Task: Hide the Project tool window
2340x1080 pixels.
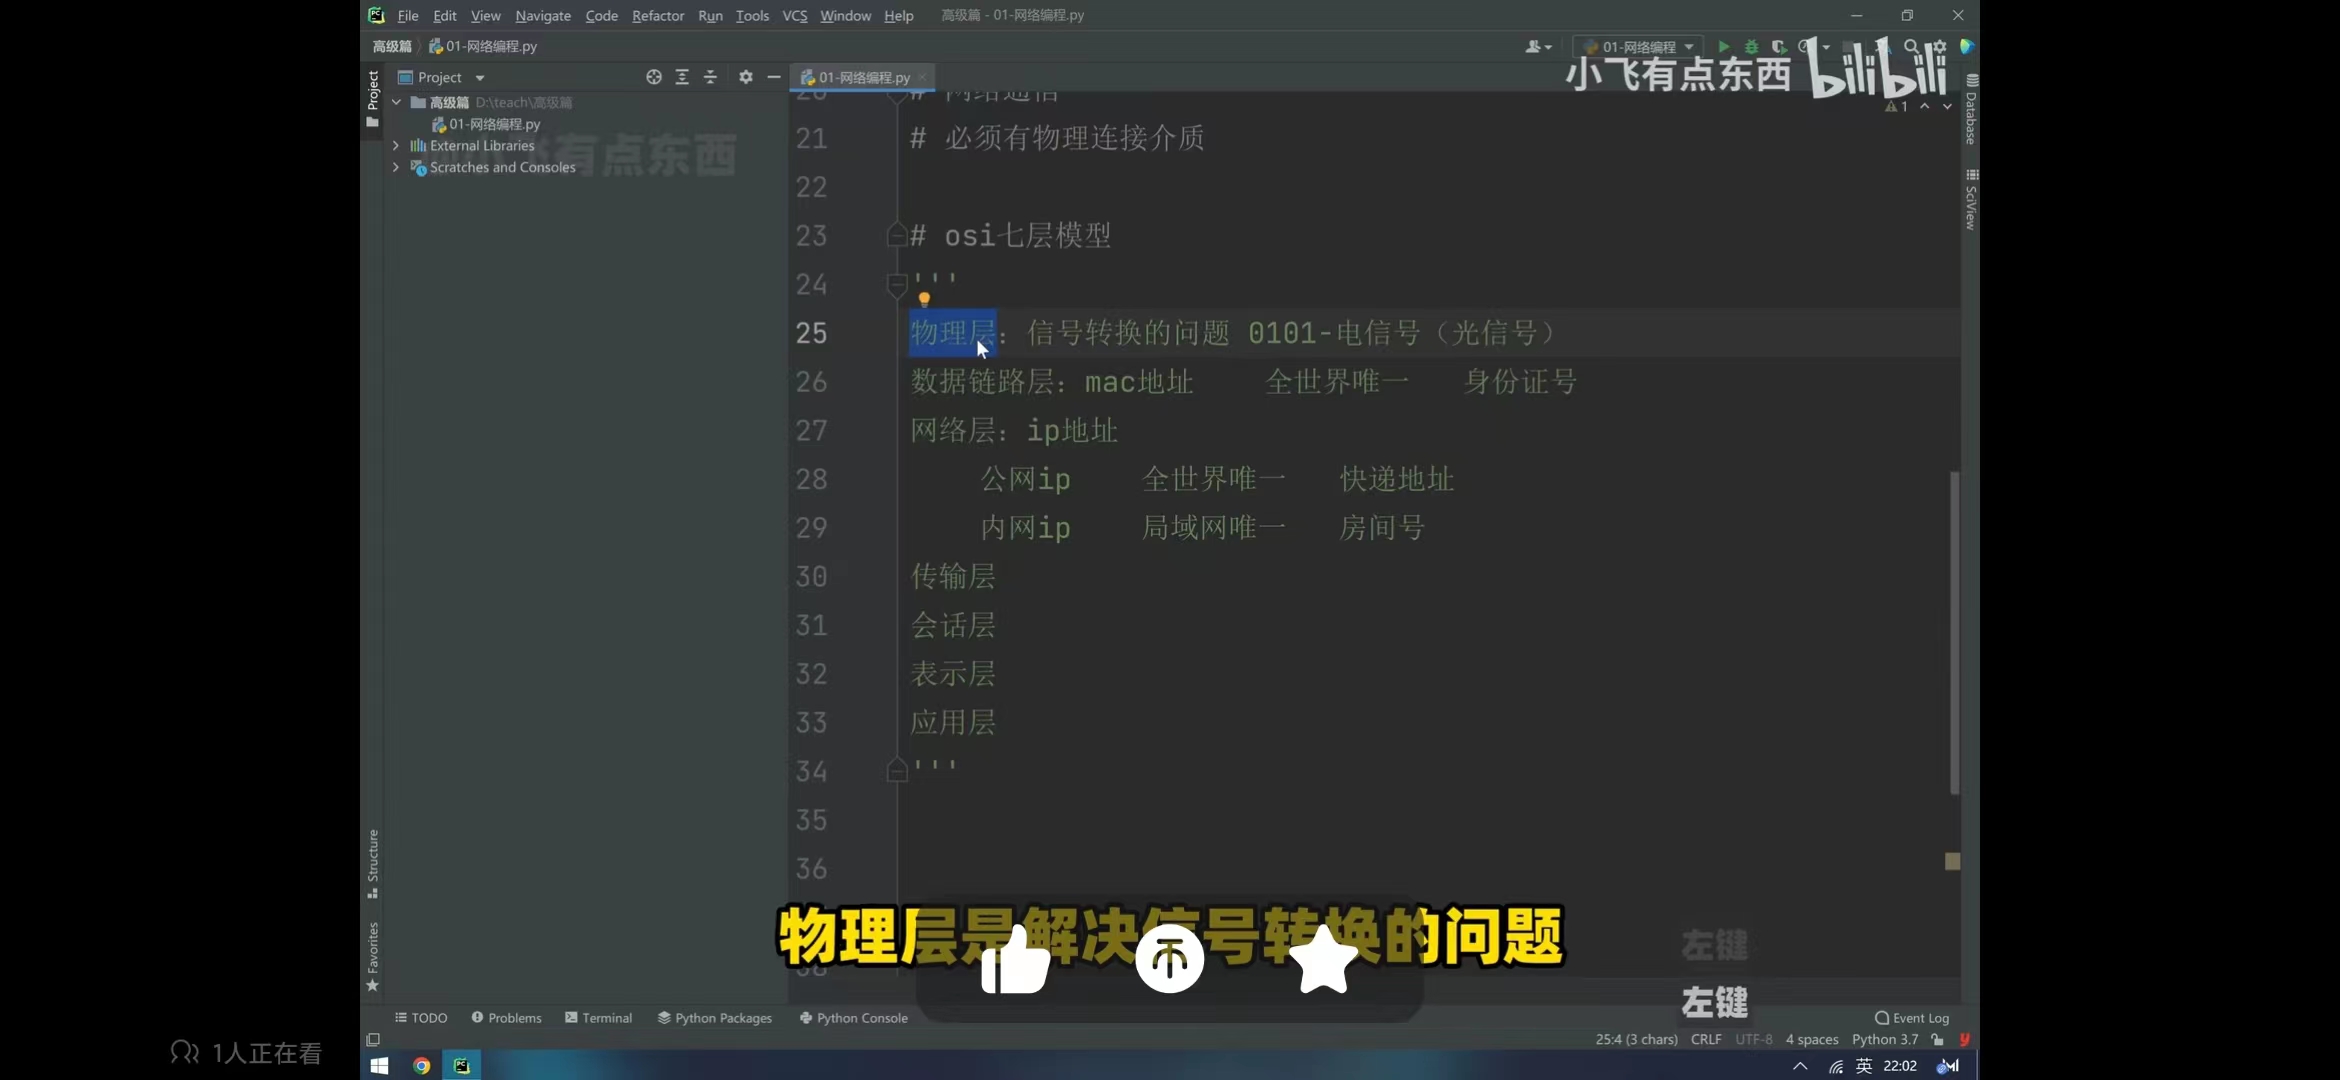Action: coord(774,77)
